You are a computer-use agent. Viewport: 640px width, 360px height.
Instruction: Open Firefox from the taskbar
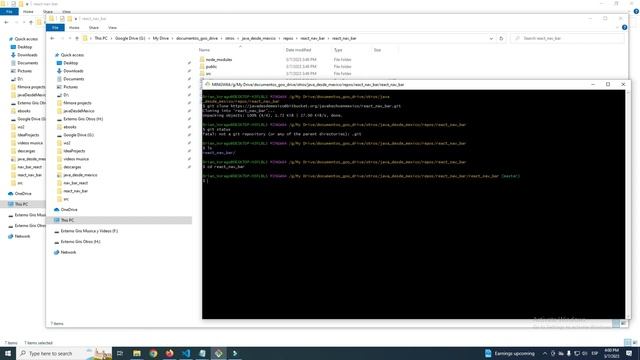click(169, 353)
